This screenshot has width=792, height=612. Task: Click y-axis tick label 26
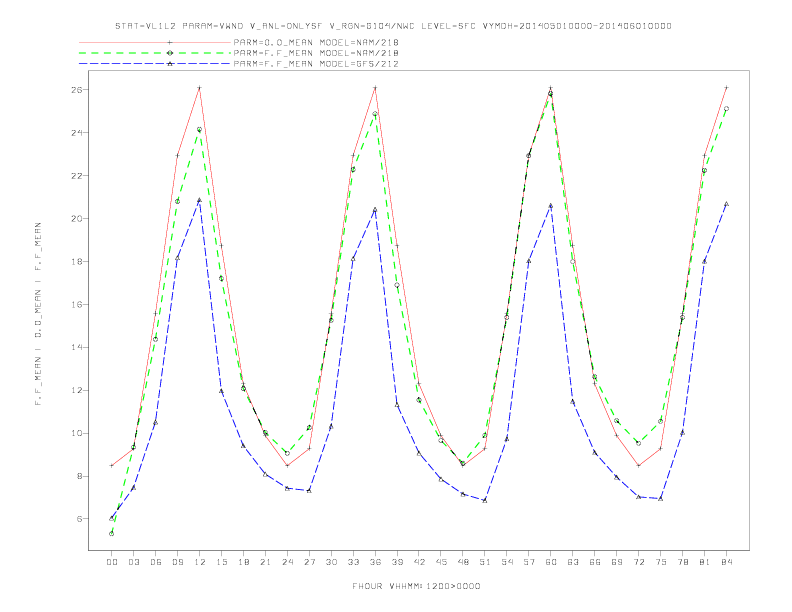point(79,90)
